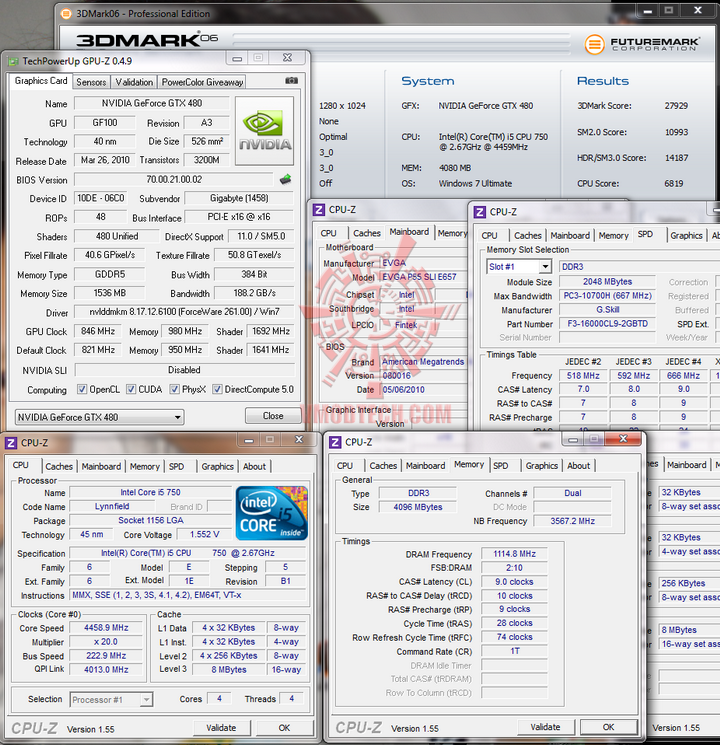Image resolution: width=720 pixels, height=745 pixels.
Task: Click OK in the bottom-left CPU-Z window
Action: click(284, 727)
